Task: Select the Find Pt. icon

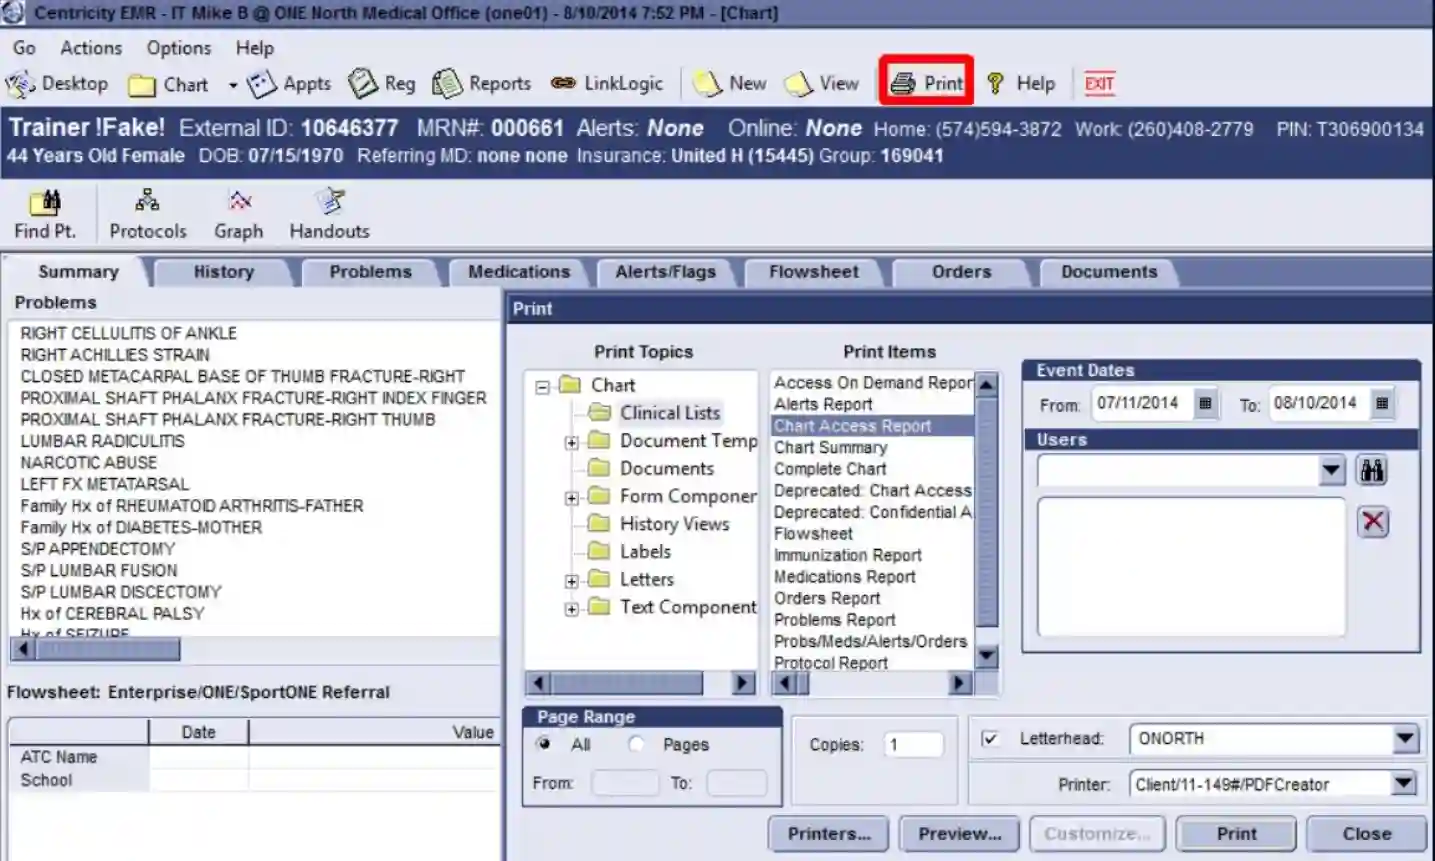Action: [45, 212]
